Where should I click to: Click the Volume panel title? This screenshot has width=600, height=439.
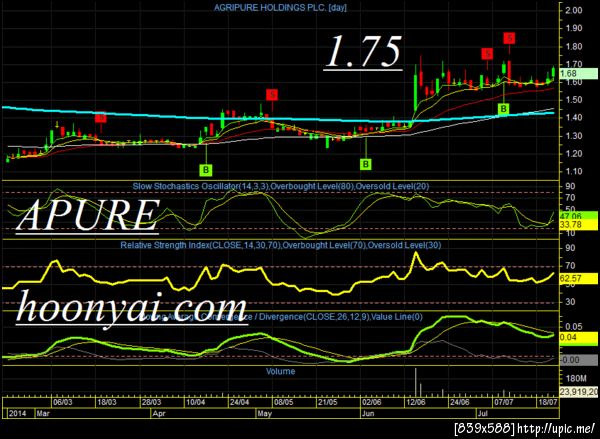pos(280,371)
